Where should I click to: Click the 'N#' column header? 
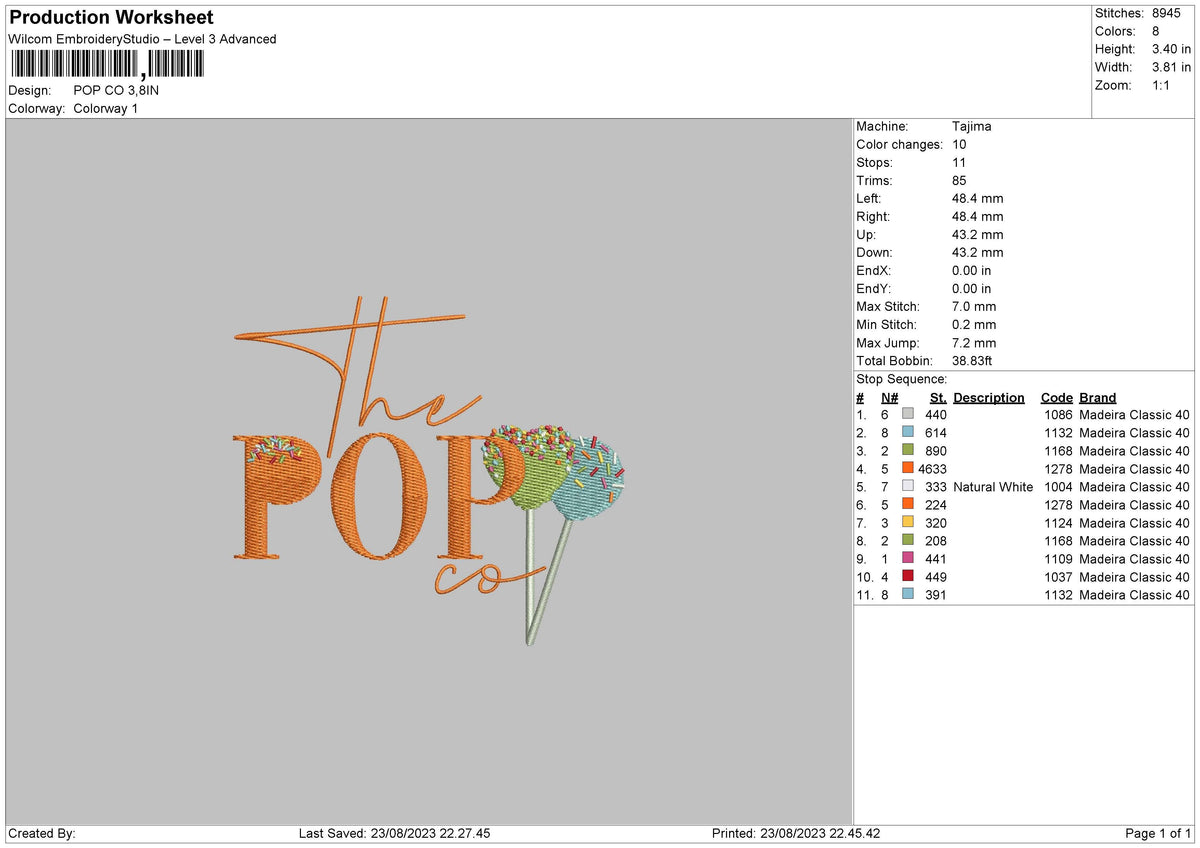click(x=889, y=398)
